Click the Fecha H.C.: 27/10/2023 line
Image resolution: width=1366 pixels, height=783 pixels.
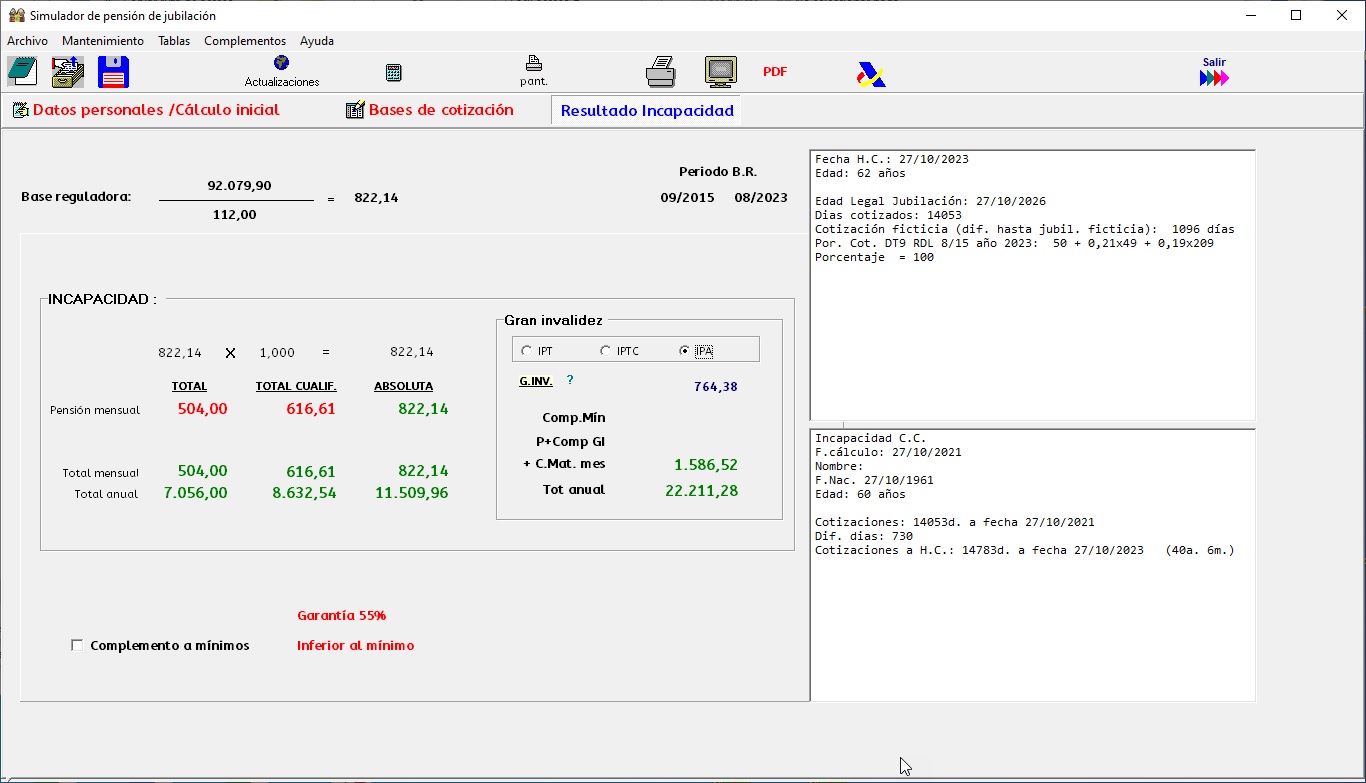pos(892,159)
